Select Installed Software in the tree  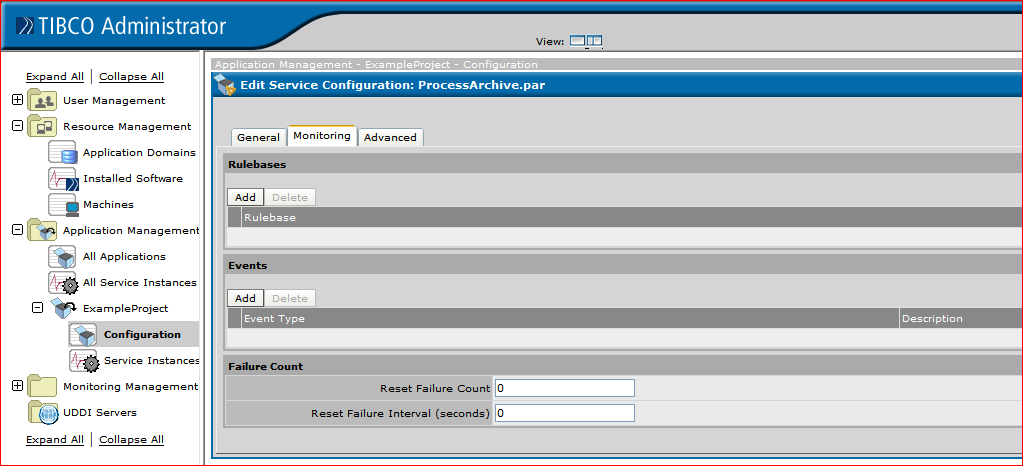click(132, 179)
